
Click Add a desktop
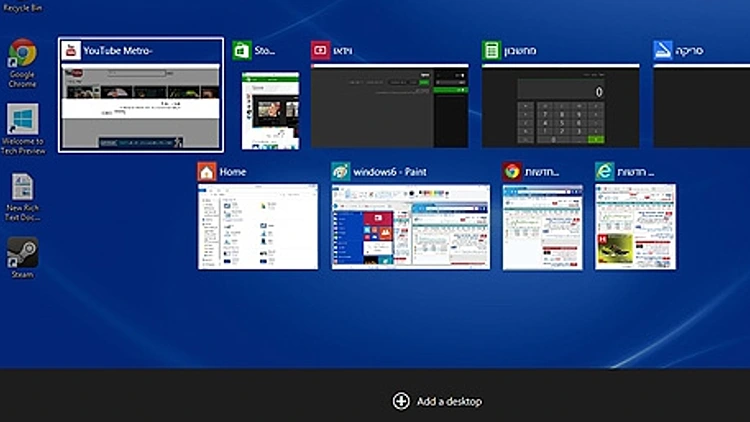click(437, 401)
